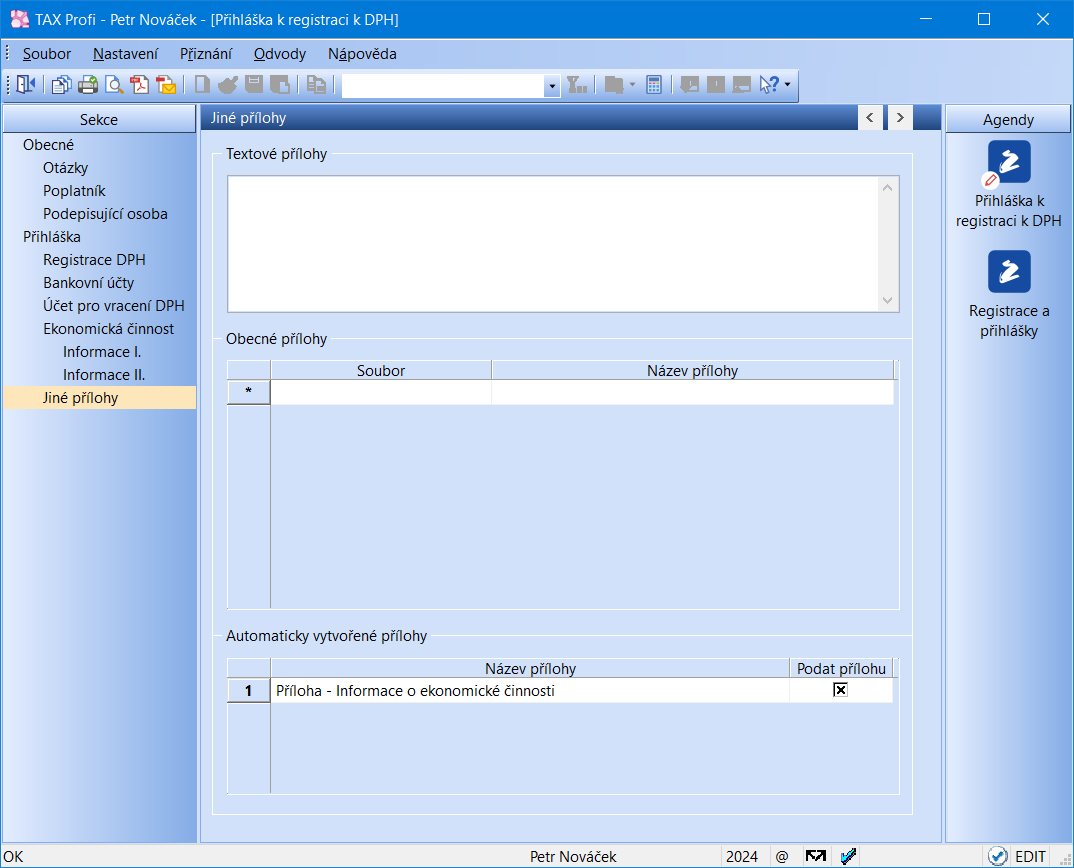Screen dimensions: 1074x868
Task: Click the Sekce panel header
Action: [x=99, y=119]
